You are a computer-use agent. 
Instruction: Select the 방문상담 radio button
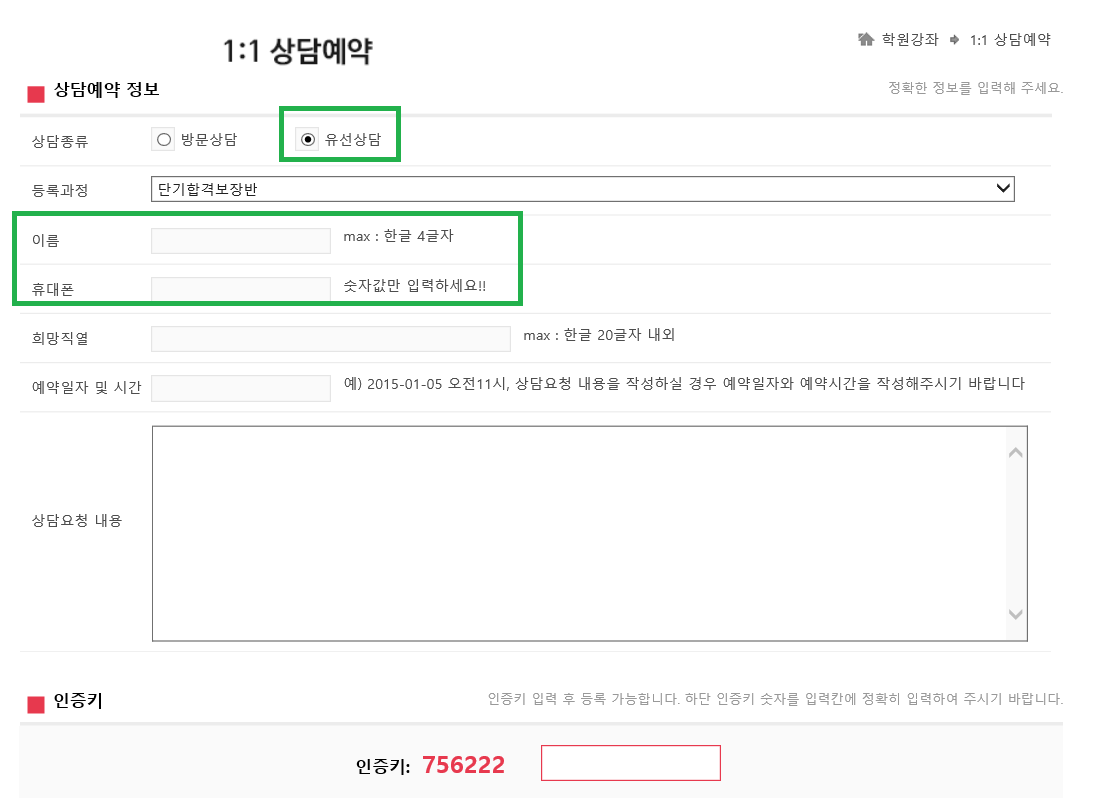click(165, 140)
